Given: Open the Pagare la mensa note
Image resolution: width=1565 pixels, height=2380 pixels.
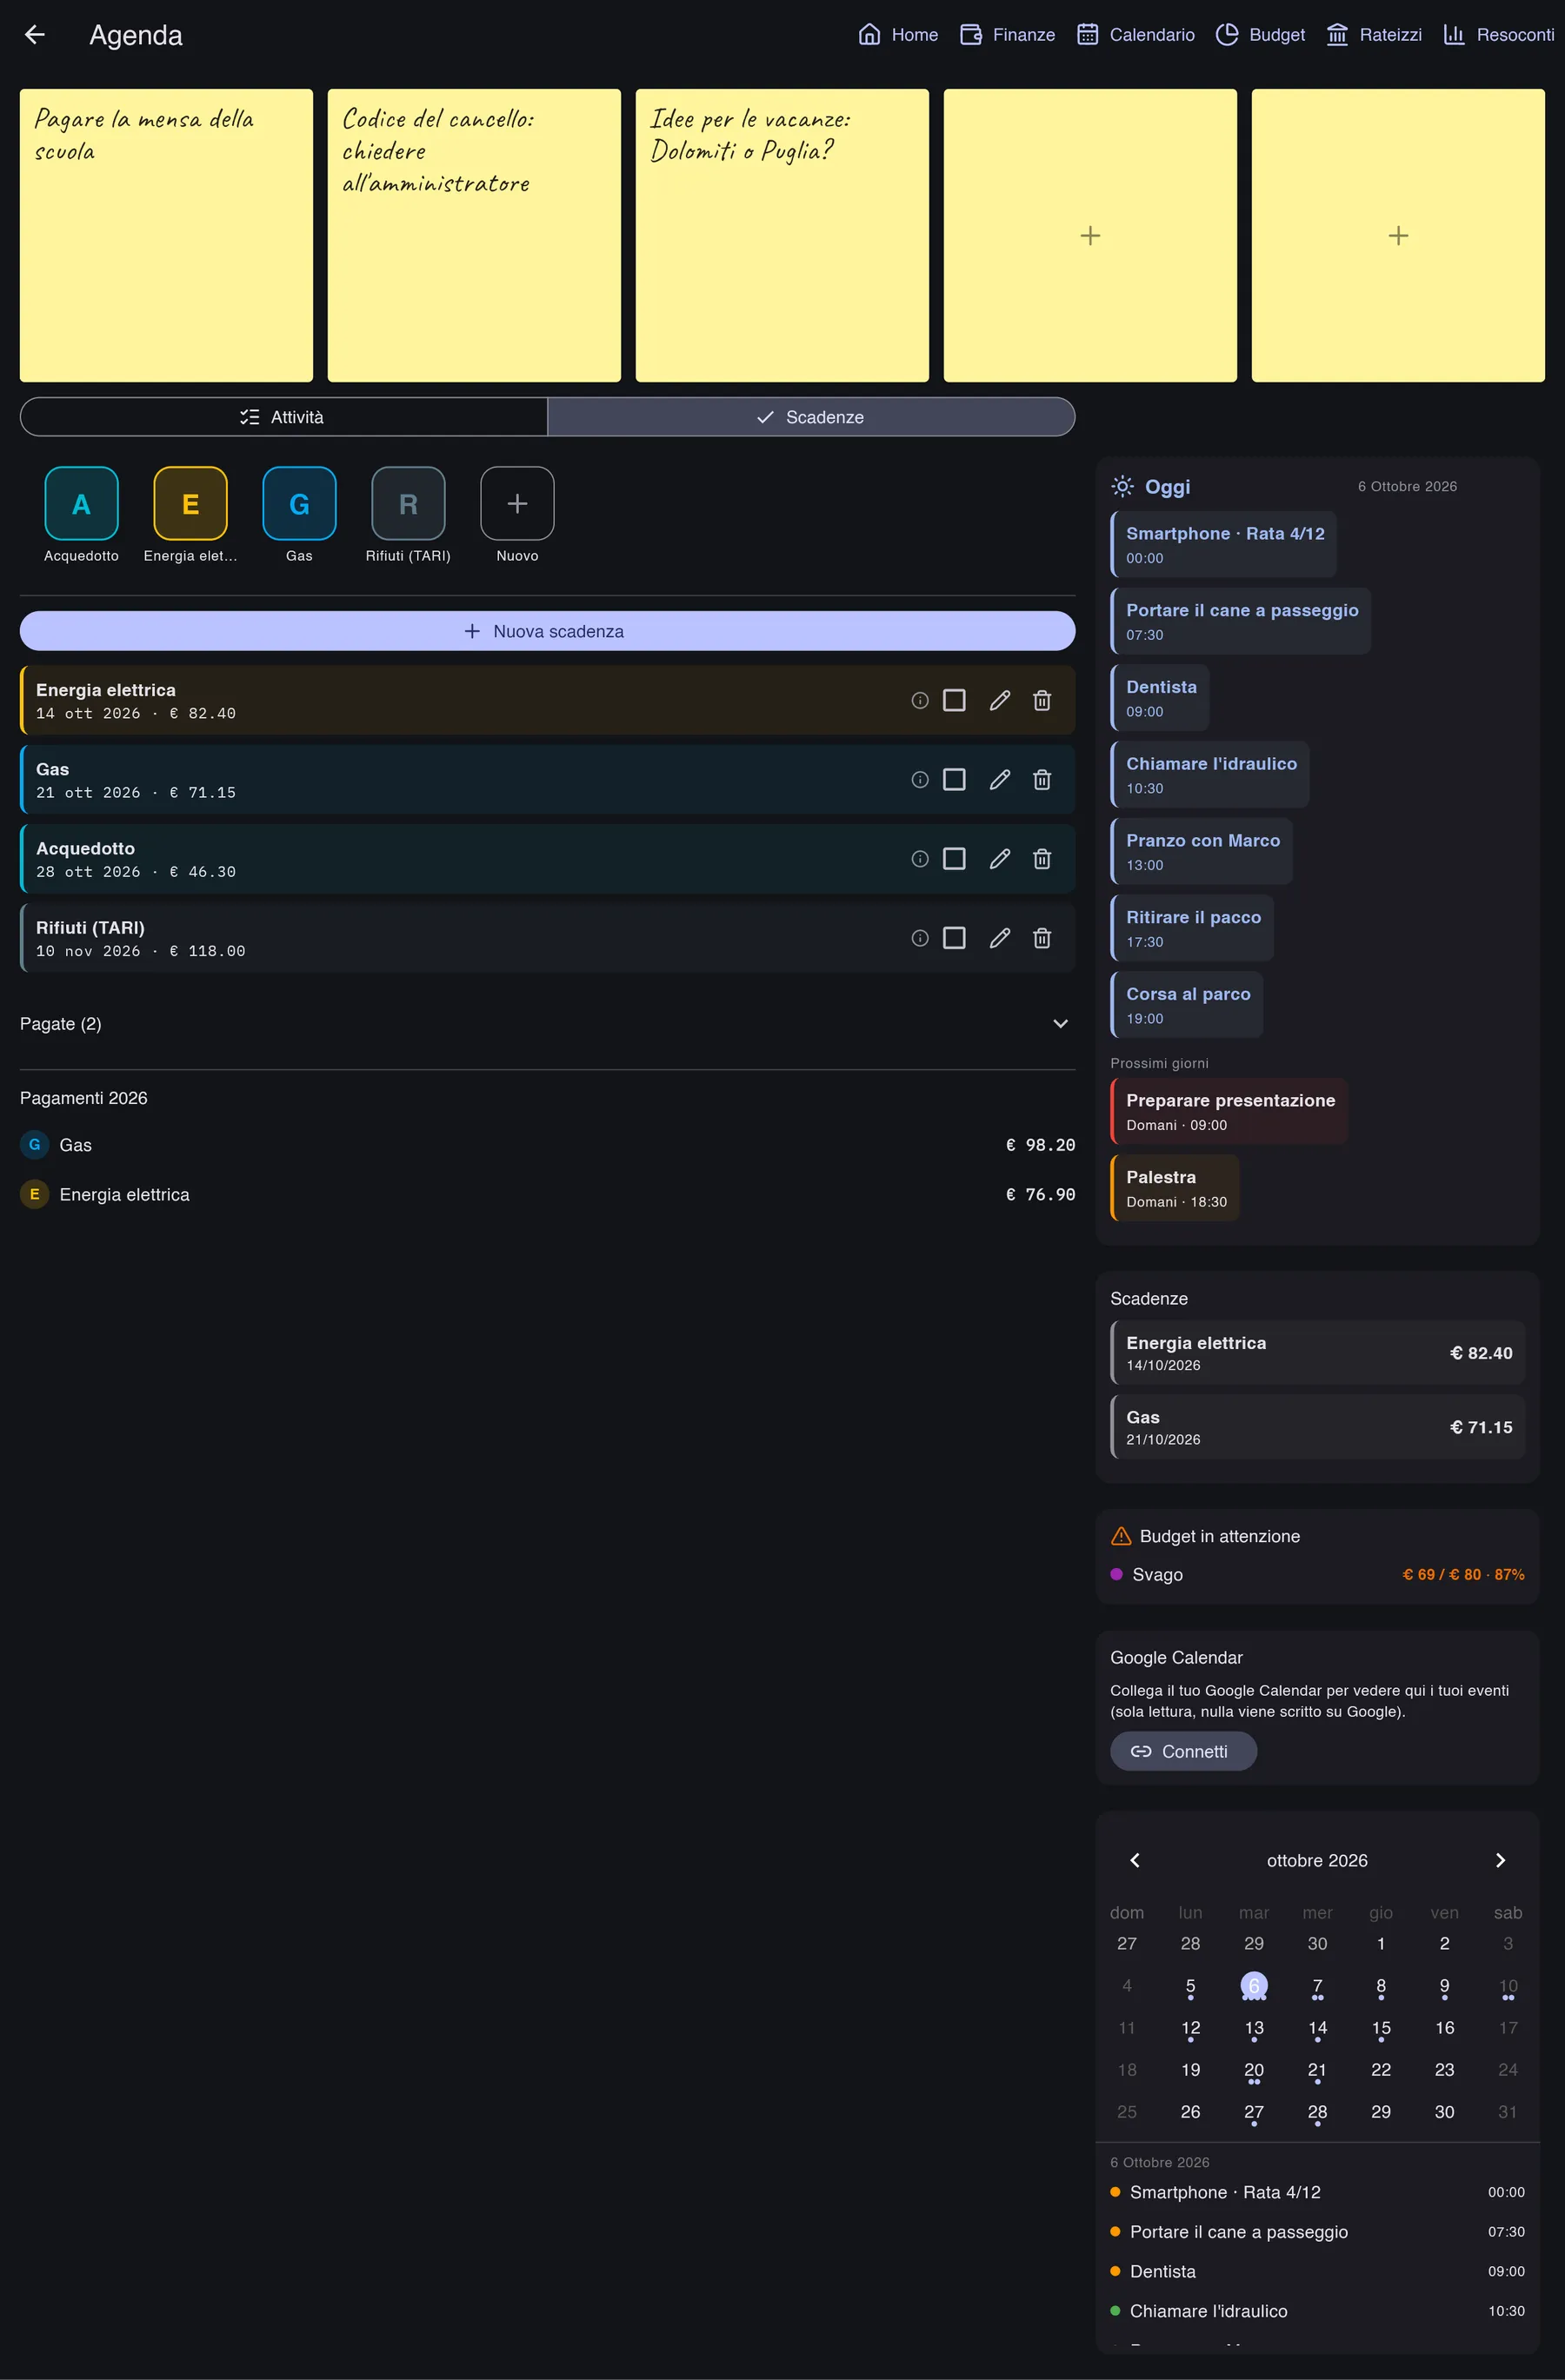Looking at the screenshot, I should 166,235.
